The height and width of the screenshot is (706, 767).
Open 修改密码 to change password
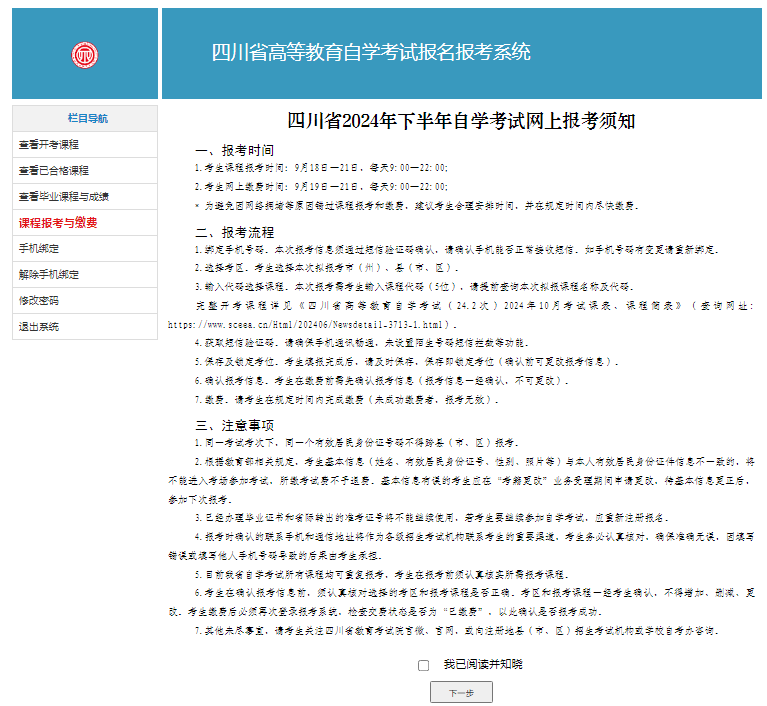coord(39,301)
